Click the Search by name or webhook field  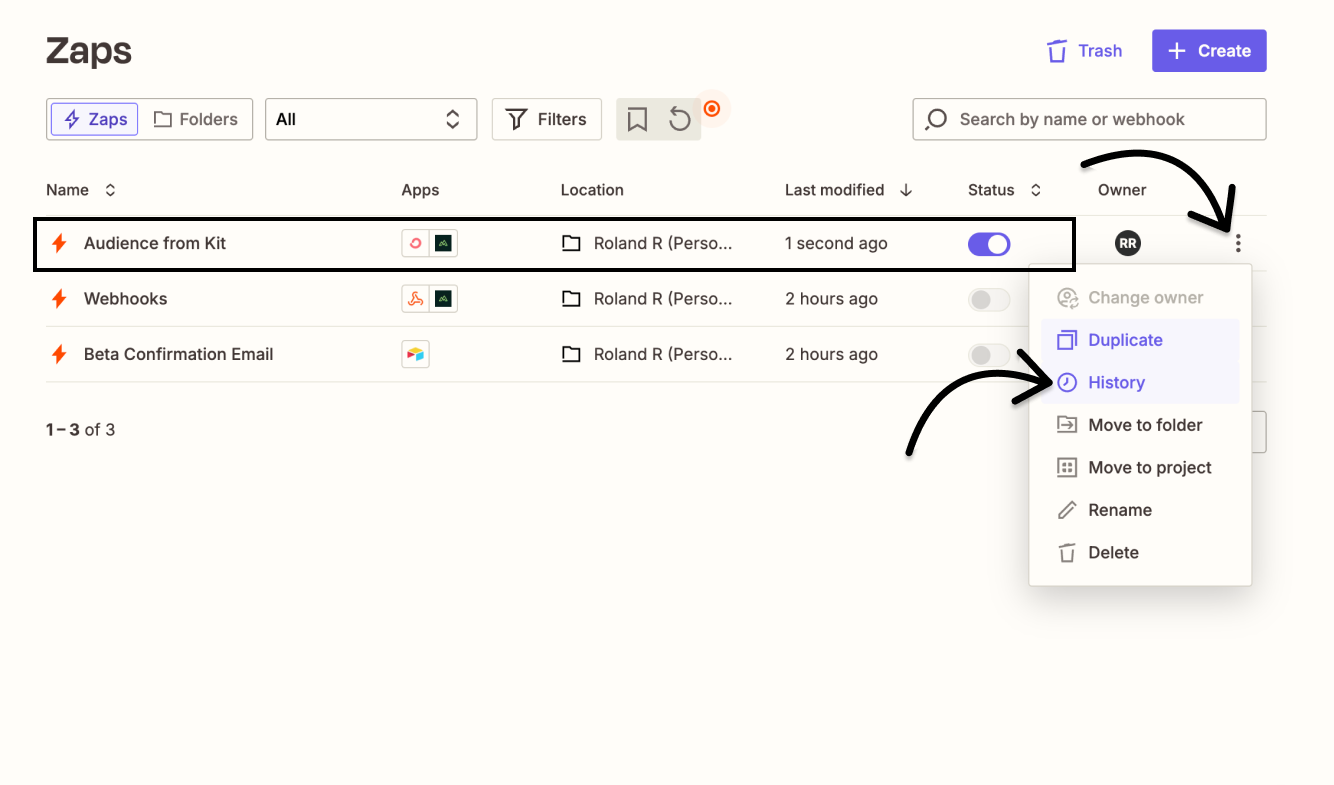[x=1089, y=119]
